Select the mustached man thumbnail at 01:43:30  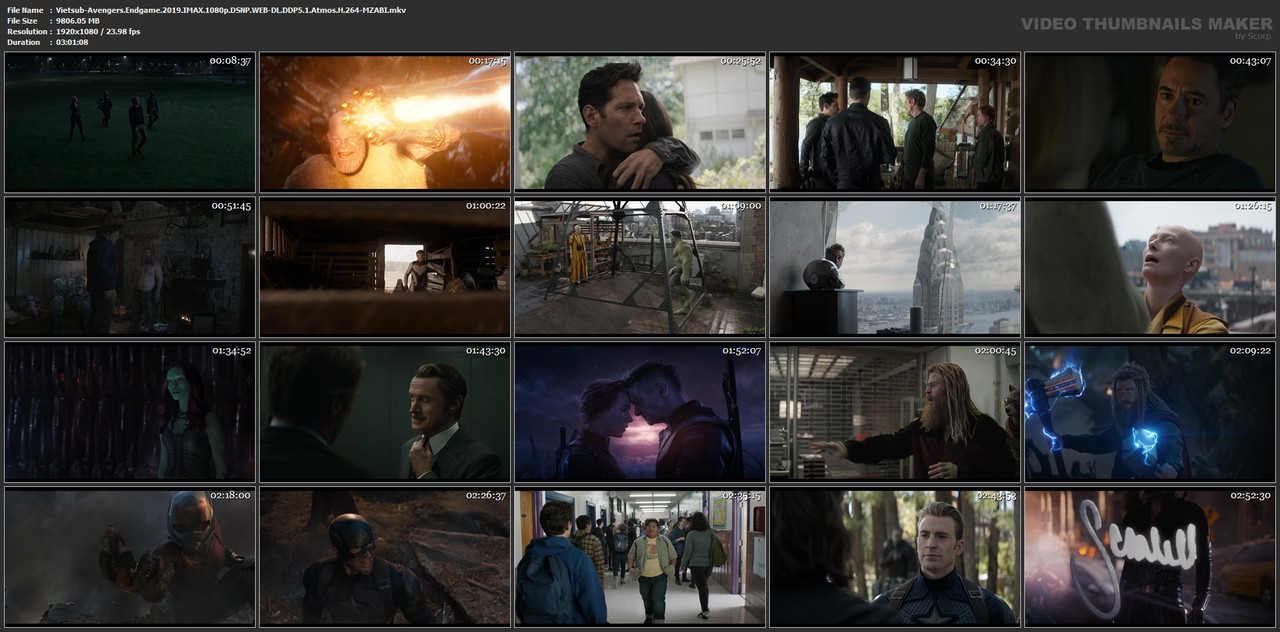[385, 412]
